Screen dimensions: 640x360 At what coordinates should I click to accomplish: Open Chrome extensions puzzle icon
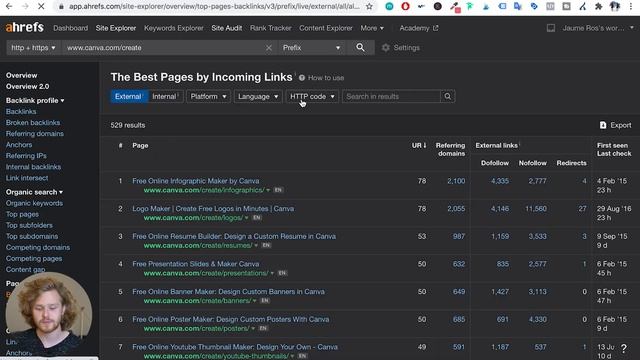(598, 7)
